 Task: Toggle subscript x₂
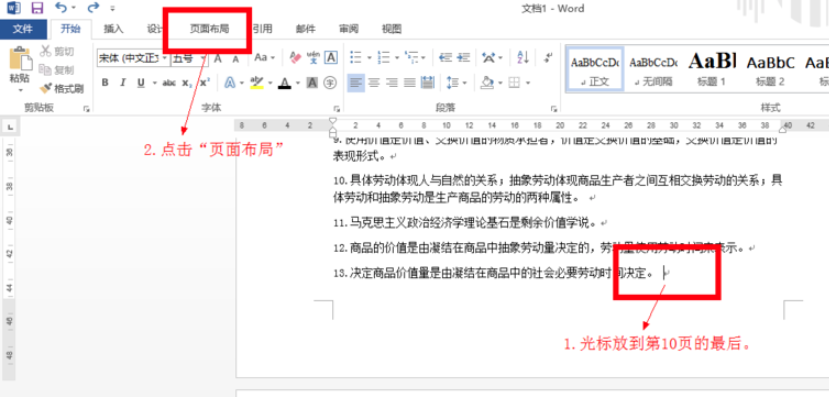(x=187, y=82)
